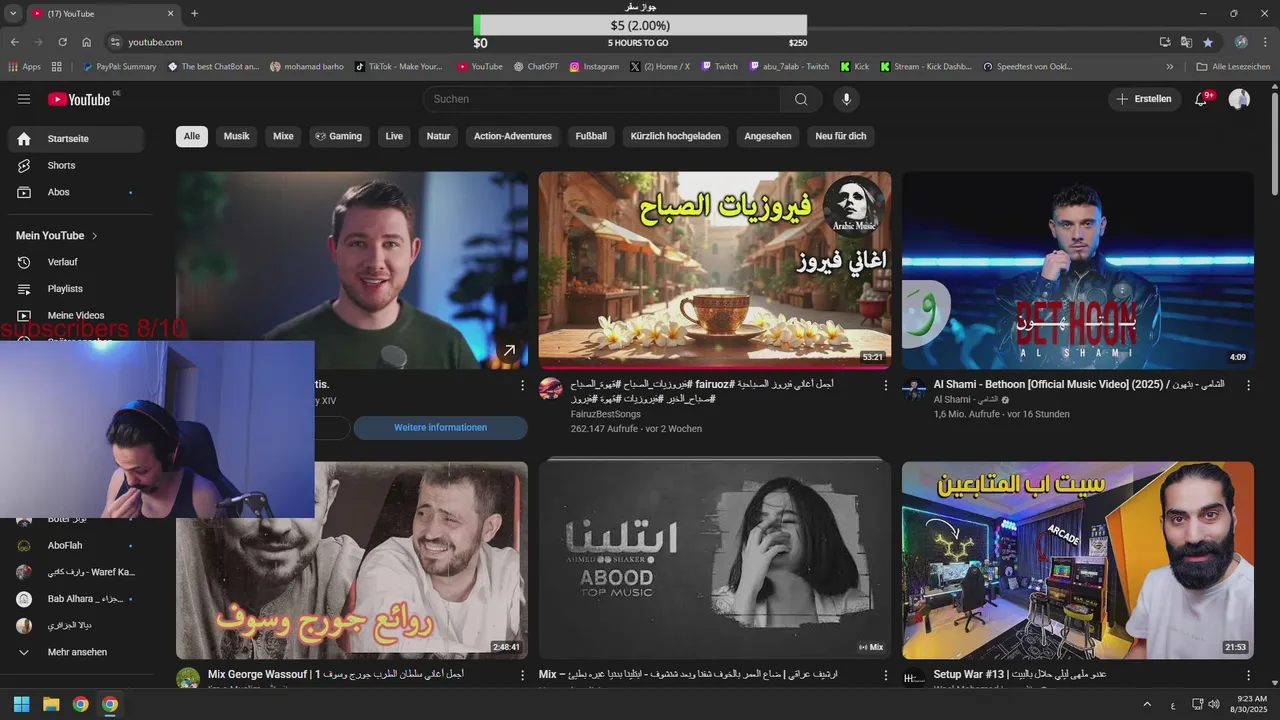Select the Fußball filter chip
The height and width of the screenshot is (720, 1280).
tap(591, 136)
